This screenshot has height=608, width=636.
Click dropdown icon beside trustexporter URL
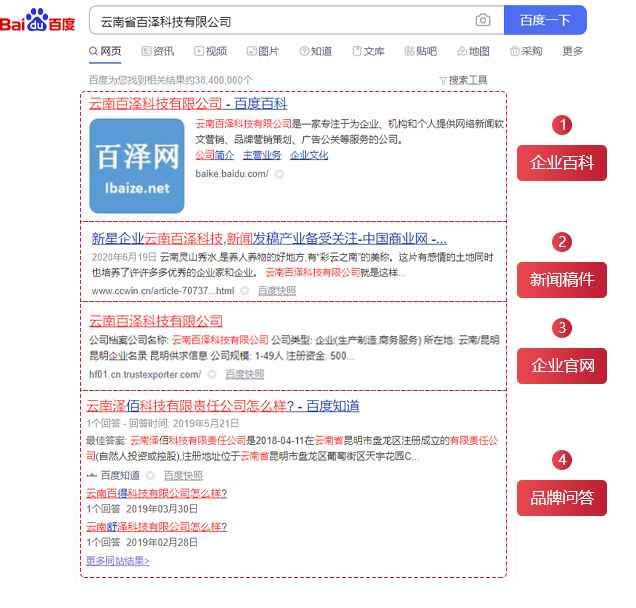click(x=212, y=374)
